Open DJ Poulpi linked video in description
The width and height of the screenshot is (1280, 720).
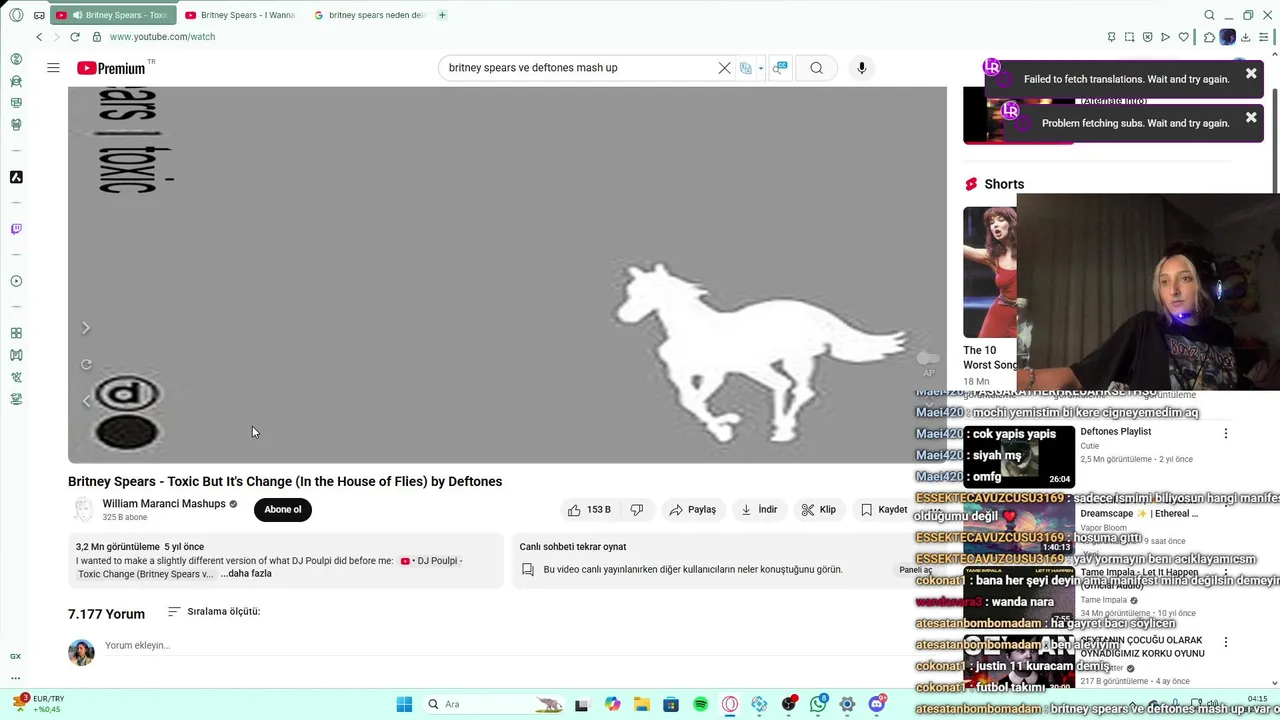(431, 561)
